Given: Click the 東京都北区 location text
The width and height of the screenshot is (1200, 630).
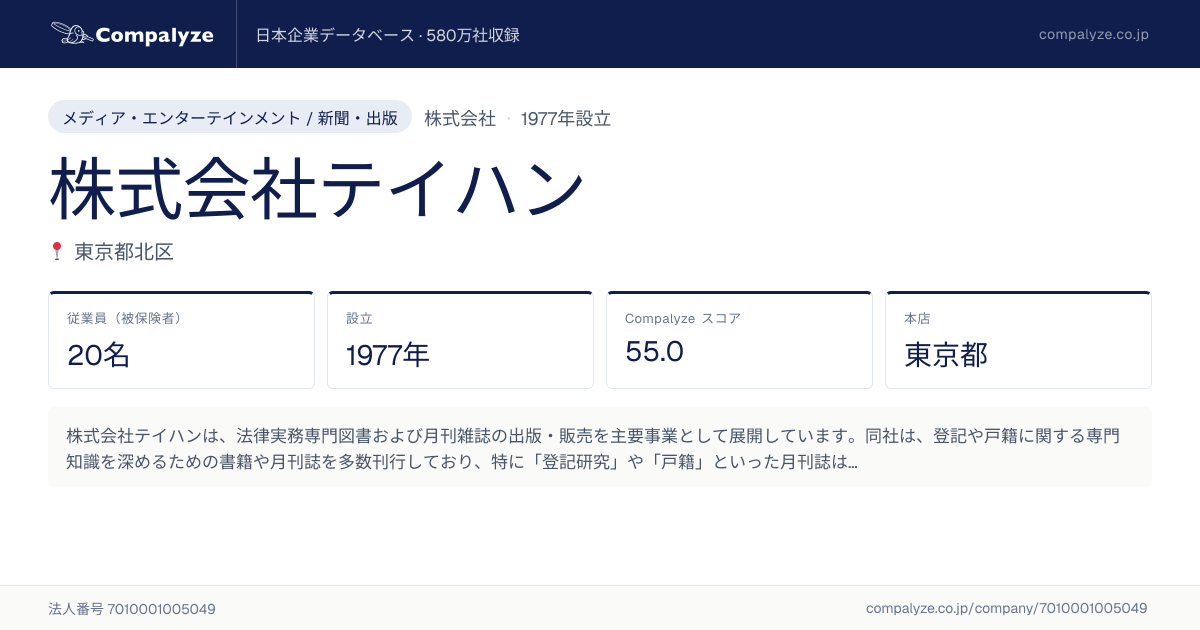Looking at the screenshot, I should pyautogui.click(x=124, y=252).
